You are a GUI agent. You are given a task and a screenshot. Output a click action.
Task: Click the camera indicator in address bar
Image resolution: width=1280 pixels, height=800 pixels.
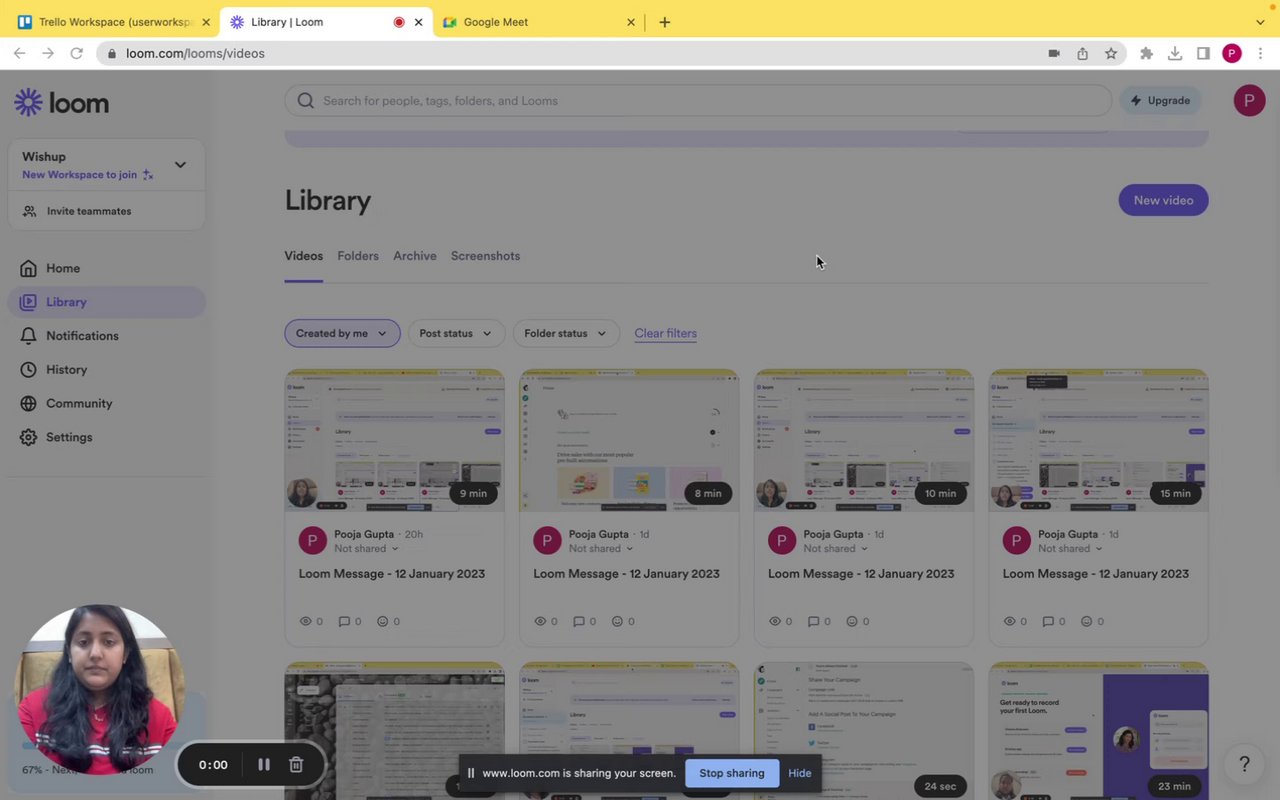tap(1053, 53)
